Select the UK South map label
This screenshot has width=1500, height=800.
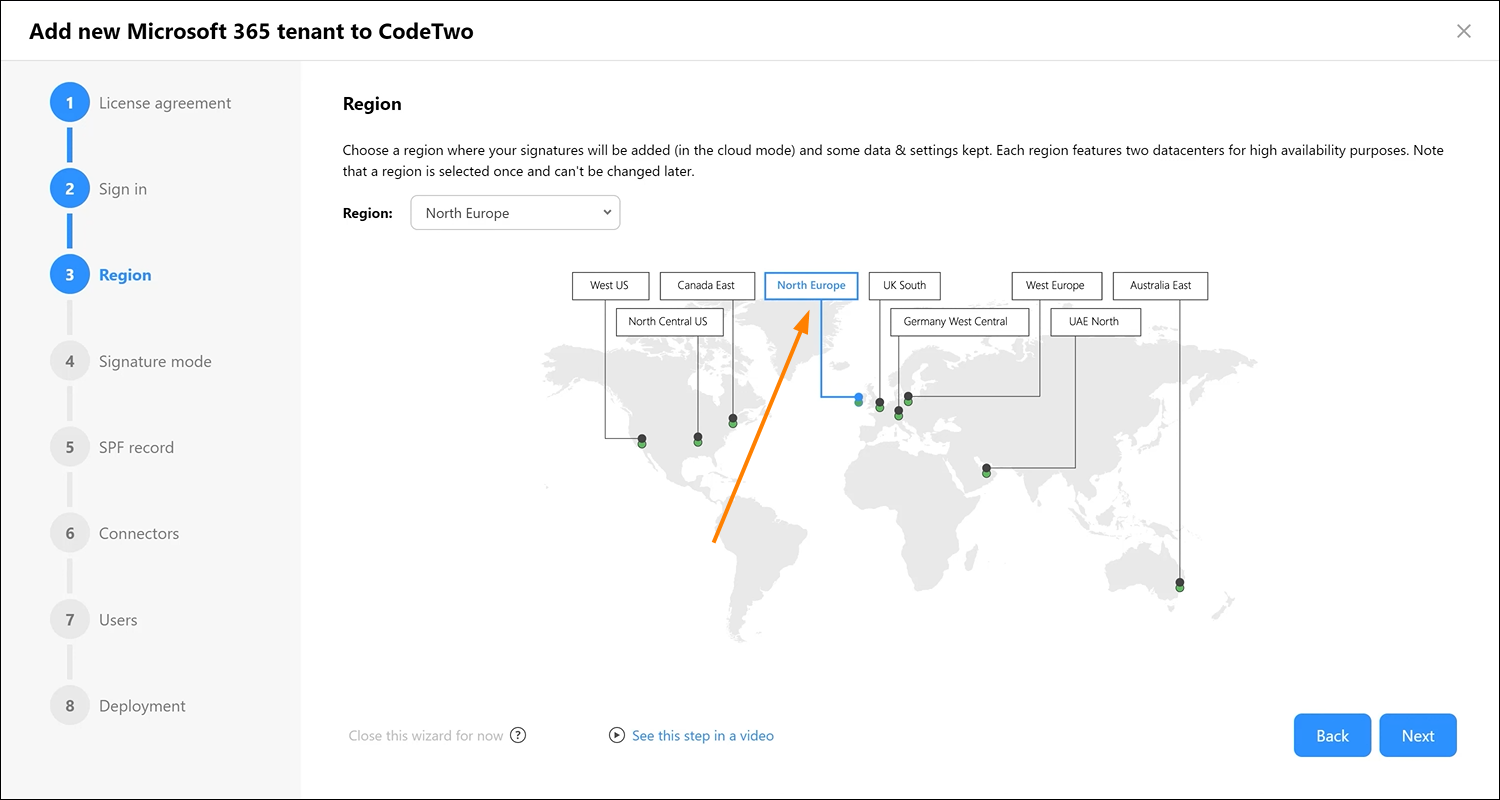(904, 285)
